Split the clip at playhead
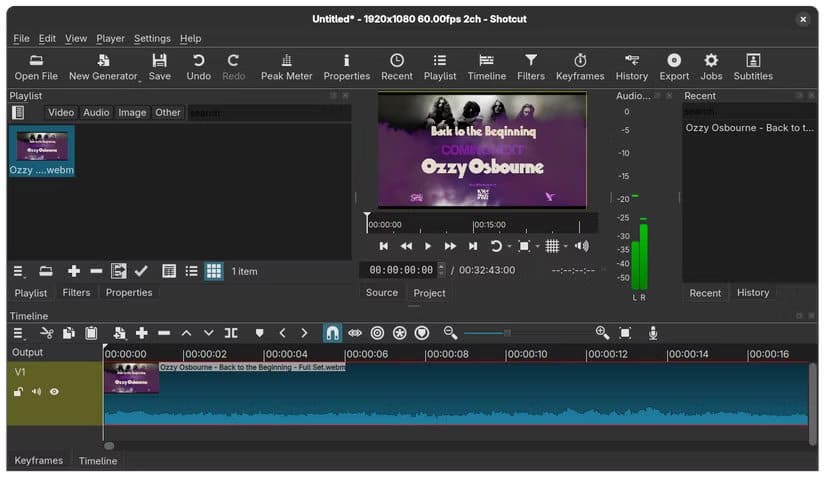Image resolution: width=825 pixels, height=478 pixels. click(x=231, y=333)
